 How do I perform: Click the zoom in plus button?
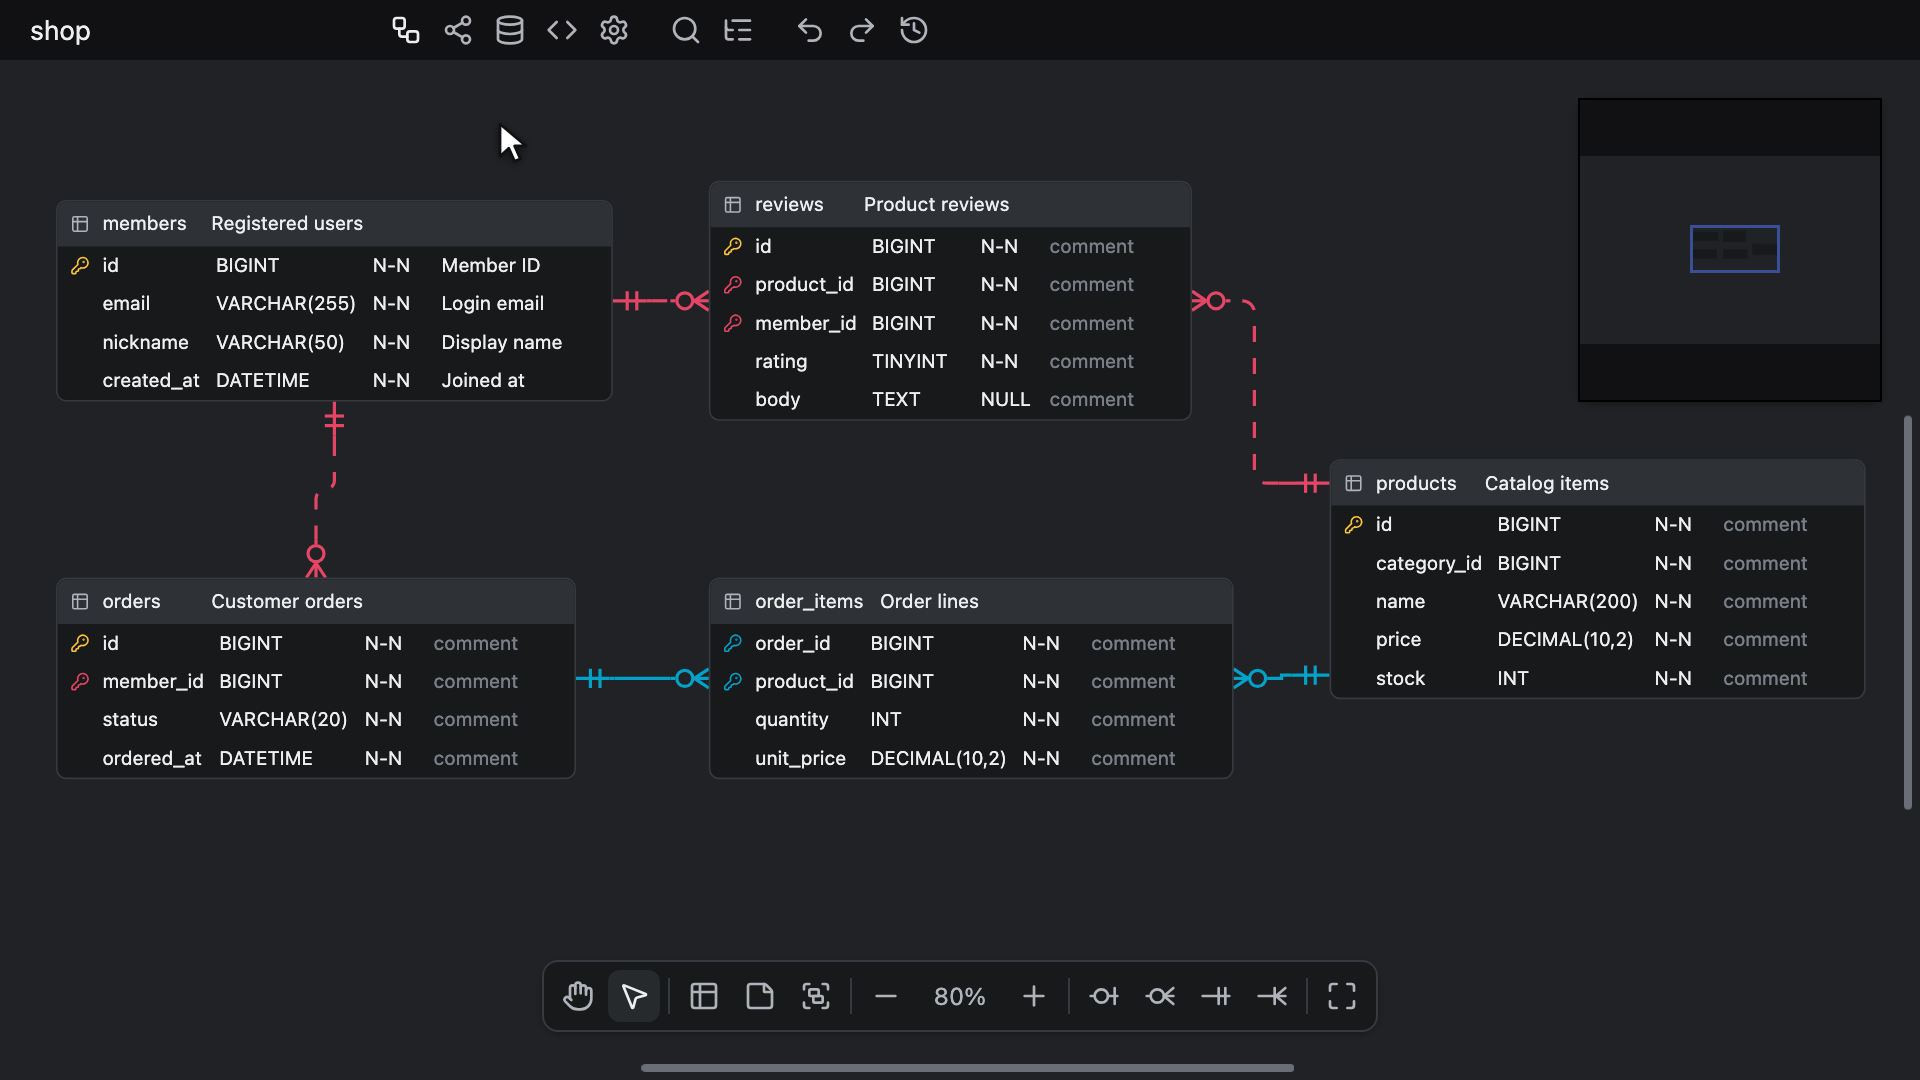[1034, 996]
